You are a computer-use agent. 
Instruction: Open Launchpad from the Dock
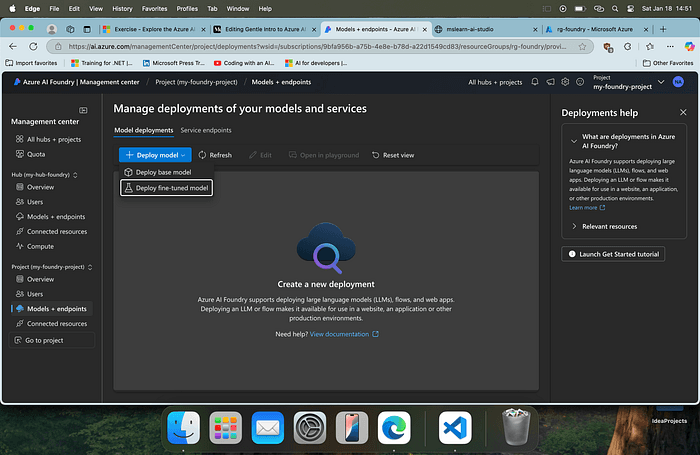[225, 428]
